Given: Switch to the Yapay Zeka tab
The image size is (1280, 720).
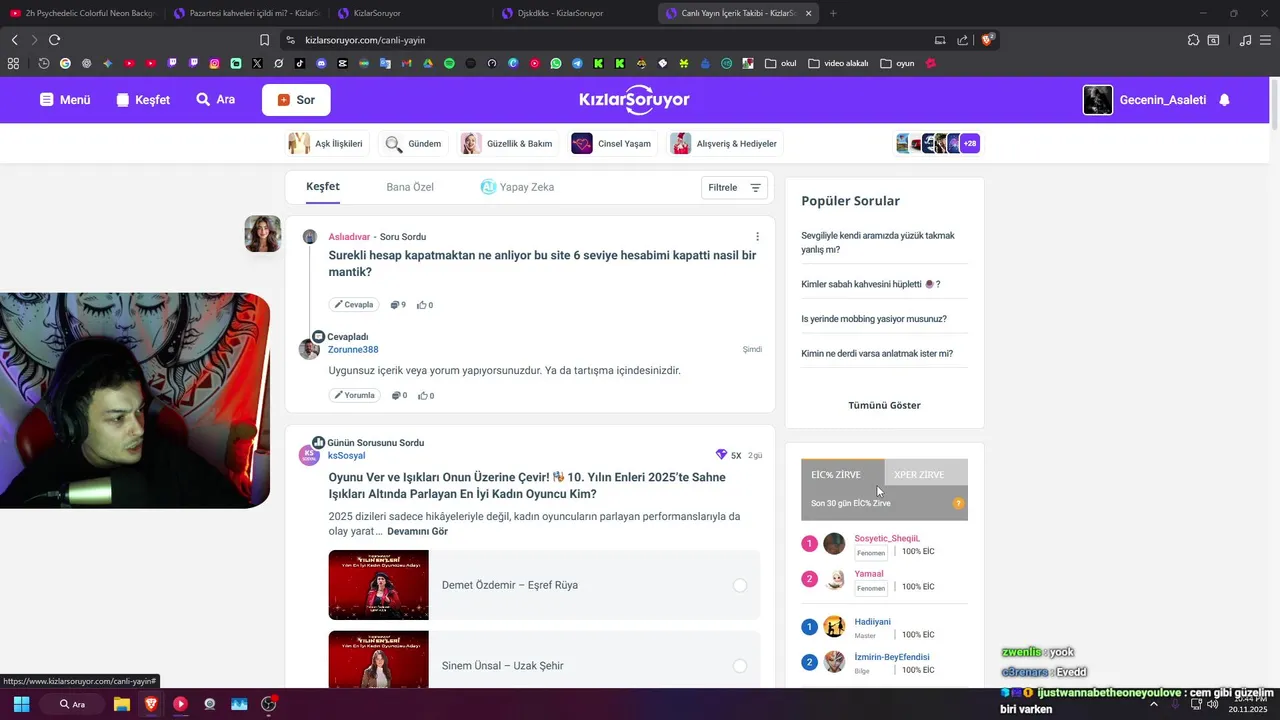Looking at the screenshot, I should [x=517, y=187].
